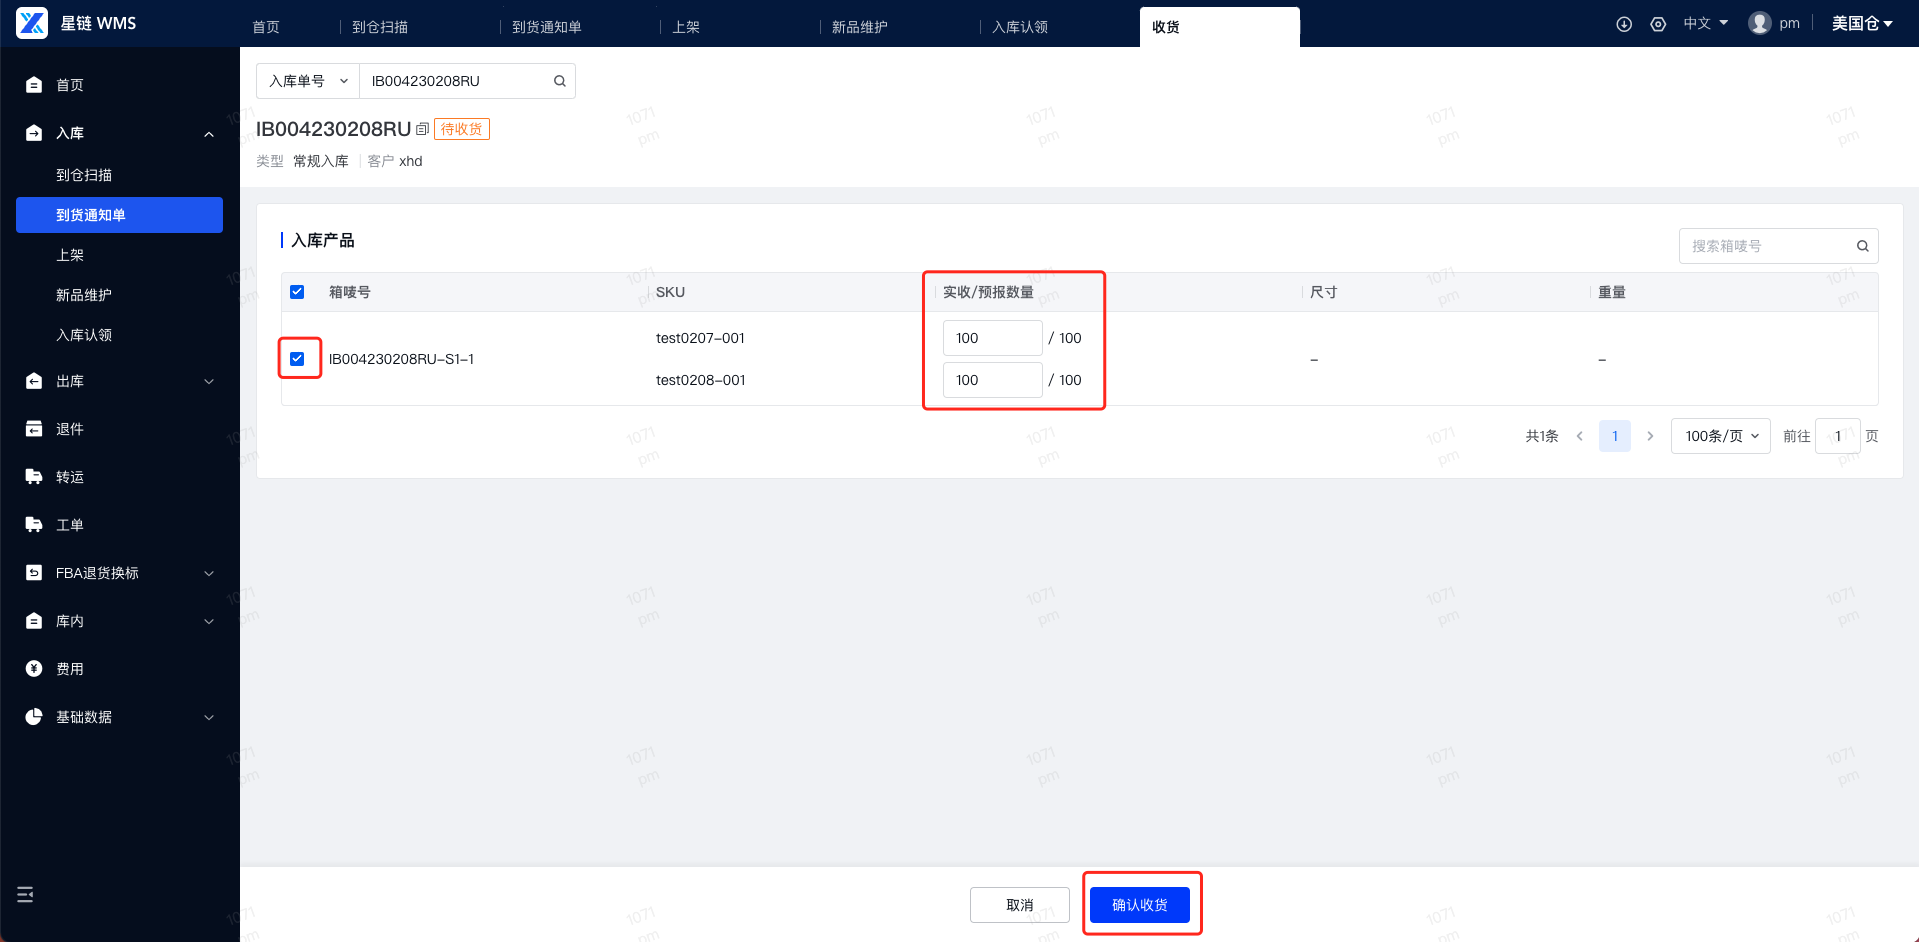Click the 星链 WMS logo icon
This screenshot has height=942, width=1919.
(x=32, y=23)
